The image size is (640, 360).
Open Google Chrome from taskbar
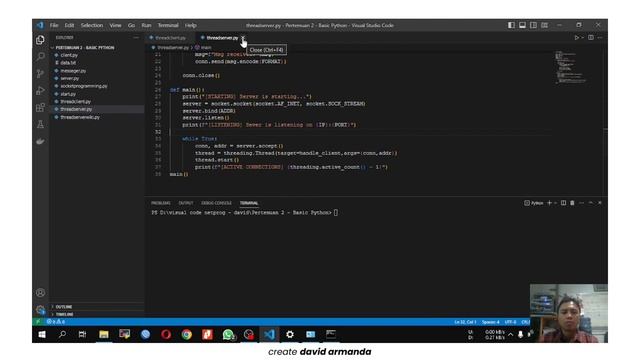coord(187,334)
